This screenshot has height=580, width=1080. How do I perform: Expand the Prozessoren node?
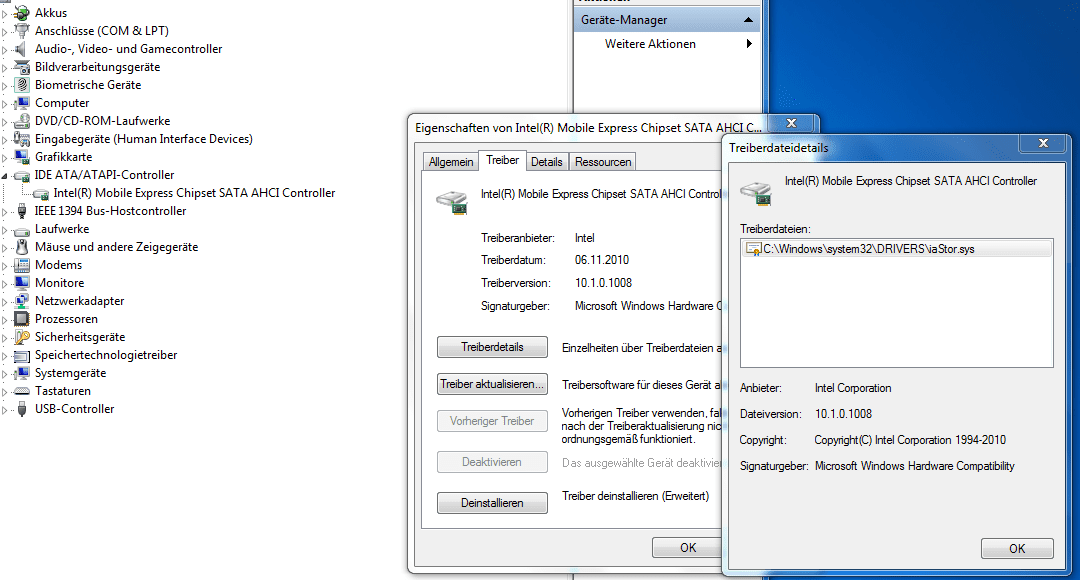[5, 320]
